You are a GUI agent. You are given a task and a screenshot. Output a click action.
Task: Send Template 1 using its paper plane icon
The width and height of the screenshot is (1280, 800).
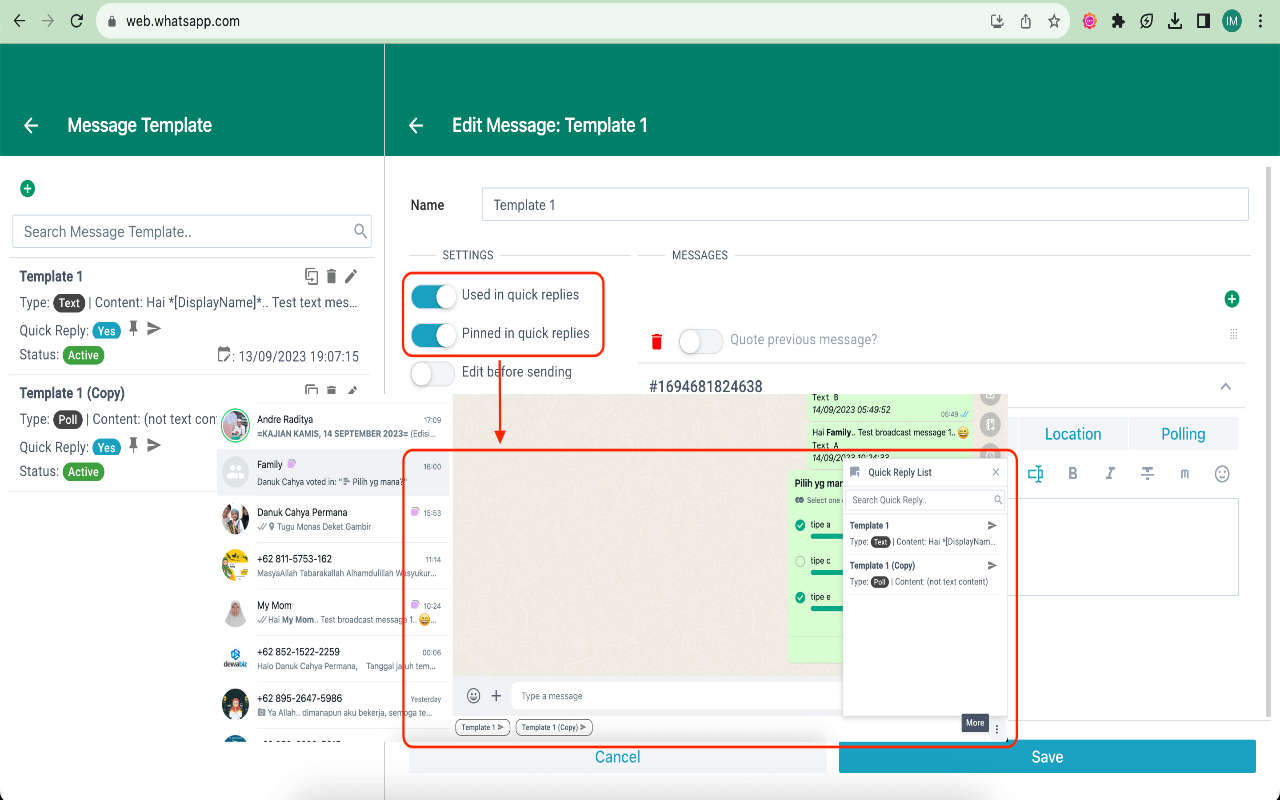coord(154,328)
